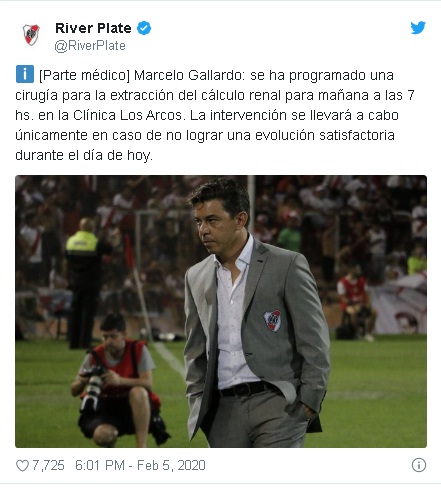Open the River Plate display name
This screenshot has width=441, height=488.
93,28
